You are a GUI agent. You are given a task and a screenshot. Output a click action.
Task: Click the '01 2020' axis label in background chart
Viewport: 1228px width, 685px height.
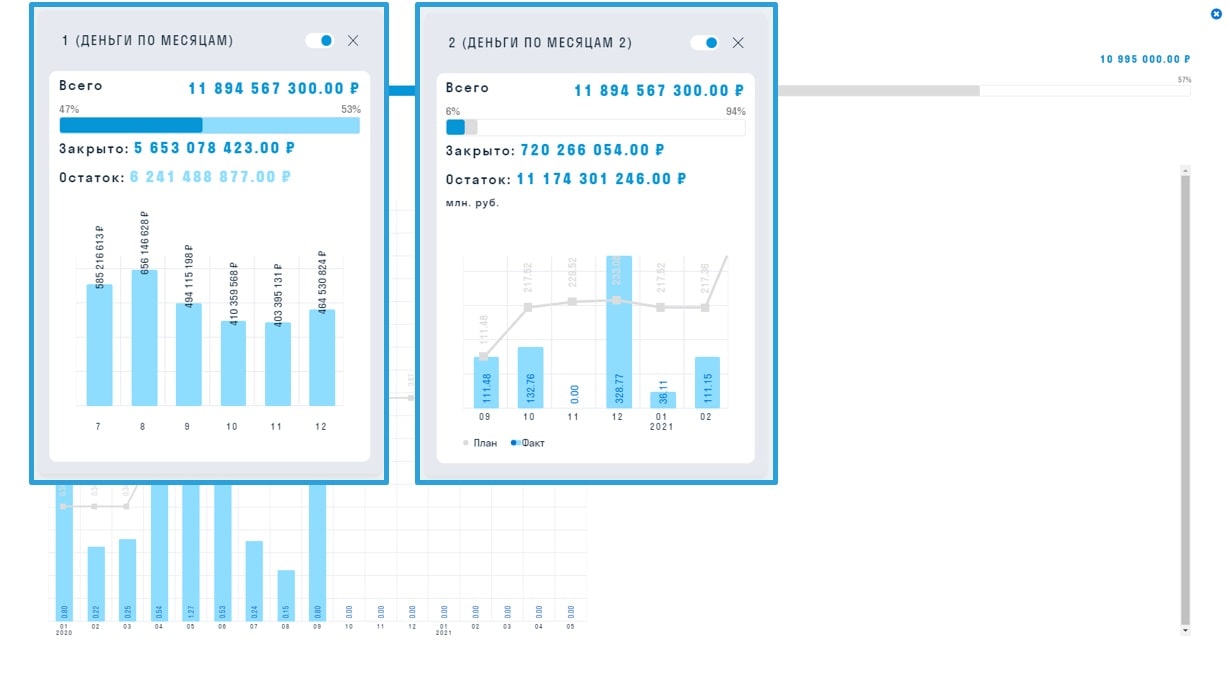point(64,630)
